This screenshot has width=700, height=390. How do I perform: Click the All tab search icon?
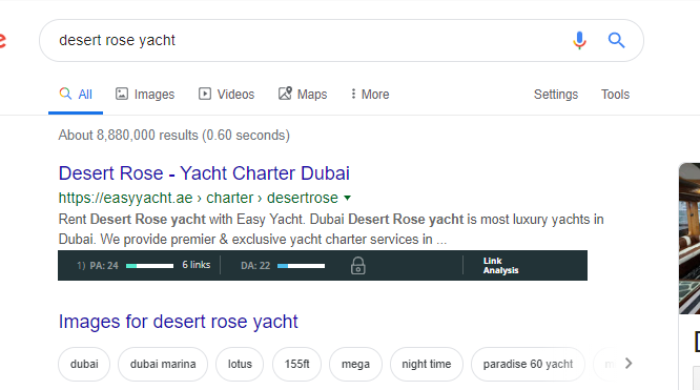pos(65,93)
